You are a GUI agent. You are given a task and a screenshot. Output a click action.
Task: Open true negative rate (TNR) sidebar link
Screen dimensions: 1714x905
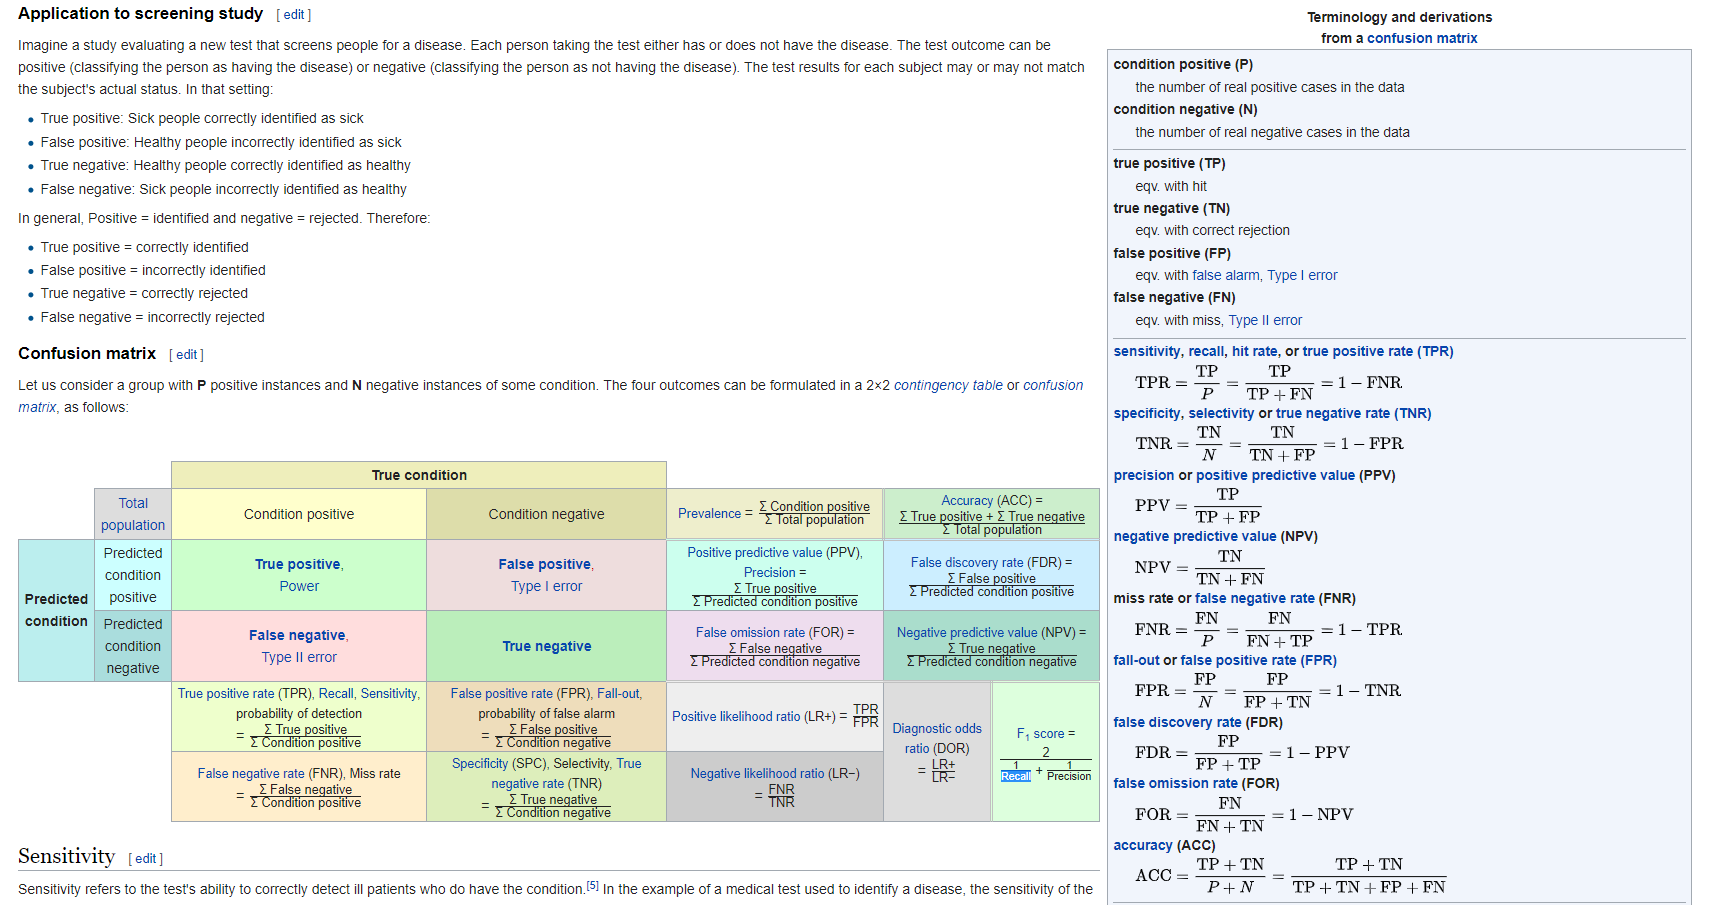[1354, 413]
